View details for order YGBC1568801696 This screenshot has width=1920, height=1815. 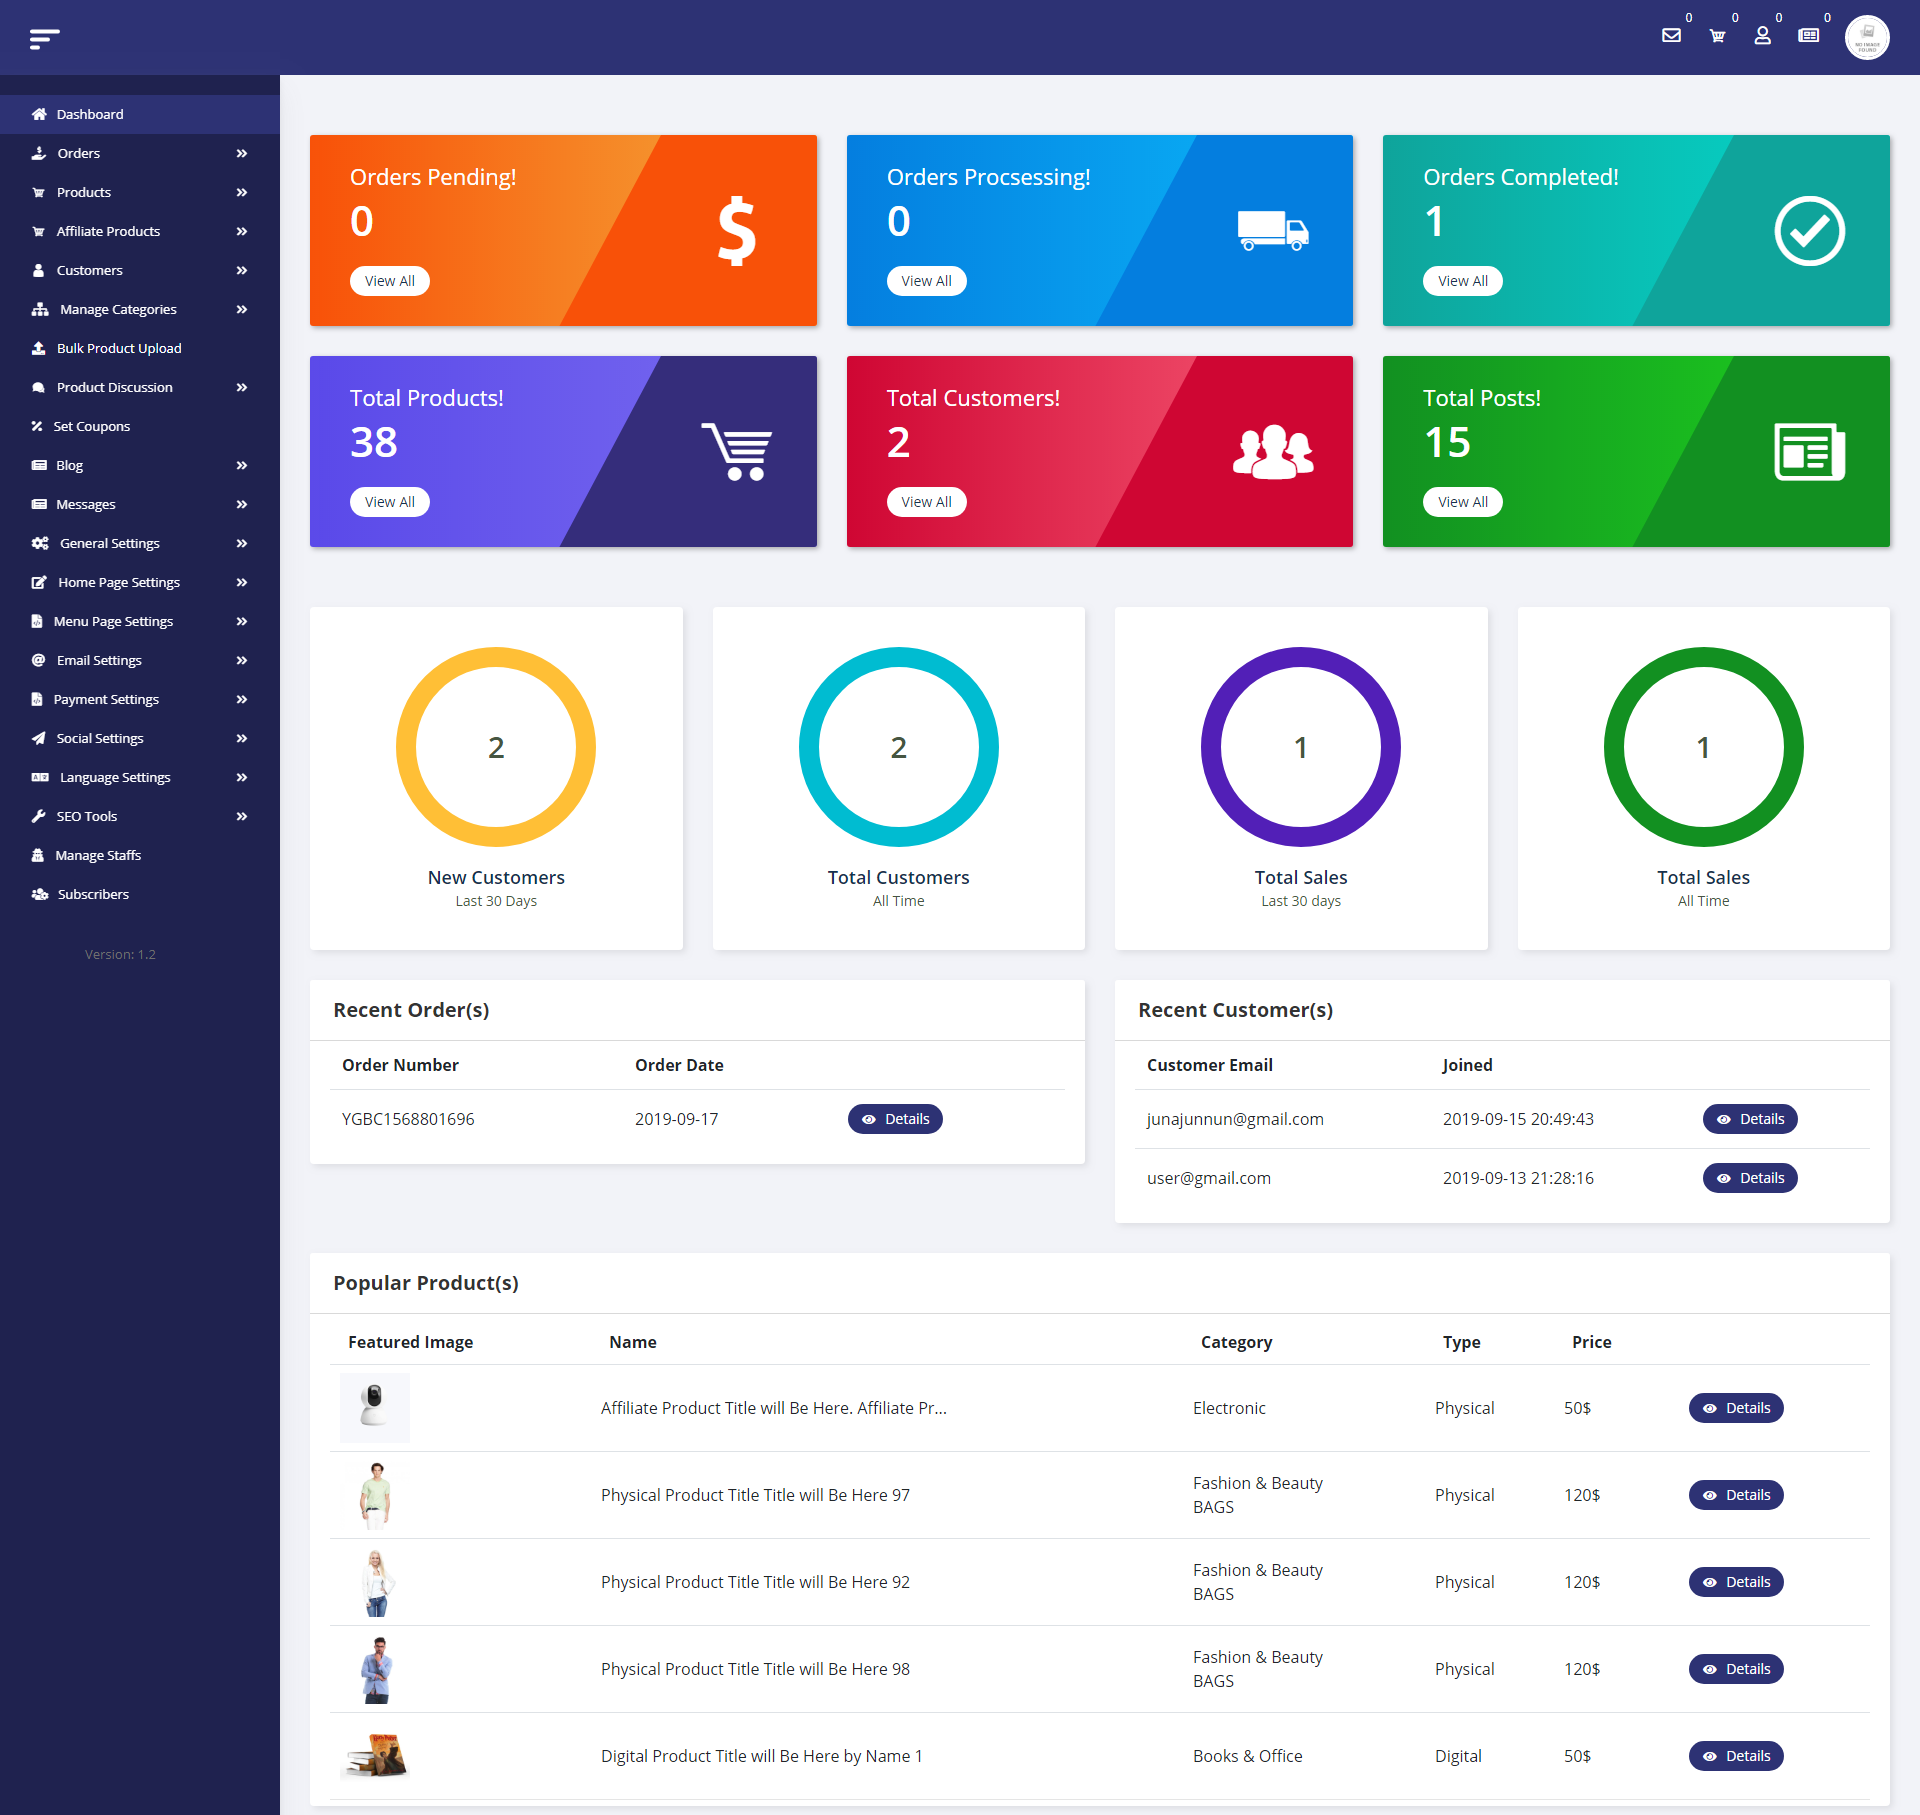tap(895, 1119)
